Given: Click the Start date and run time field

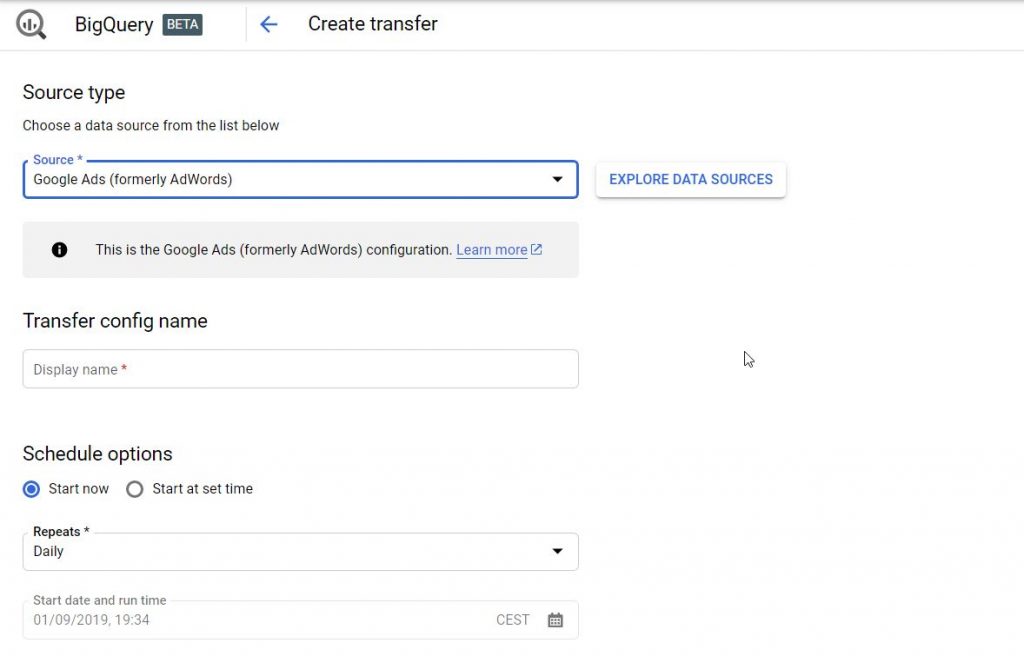Looking at the screenshot, I should 250,620.
